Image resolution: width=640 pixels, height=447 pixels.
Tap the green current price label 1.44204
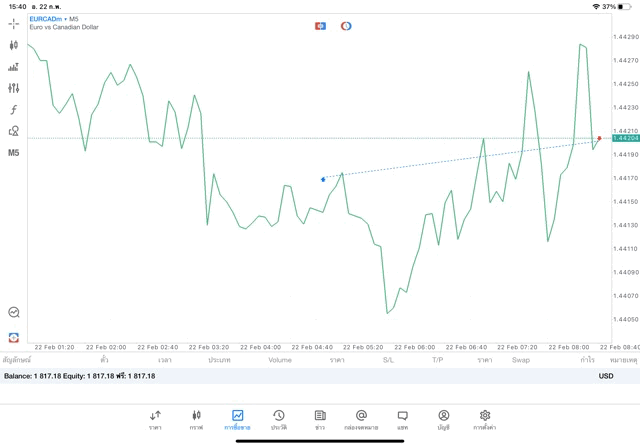tap(626, 138)
